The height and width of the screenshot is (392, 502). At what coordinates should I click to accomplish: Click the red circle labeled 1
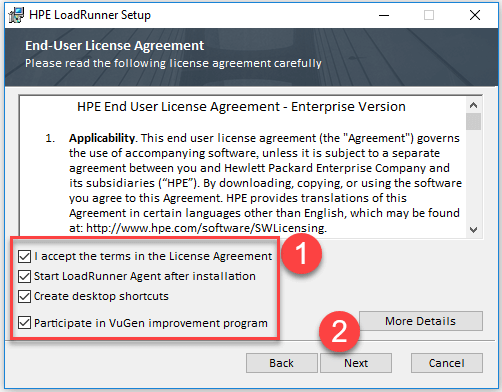[301, 254]
